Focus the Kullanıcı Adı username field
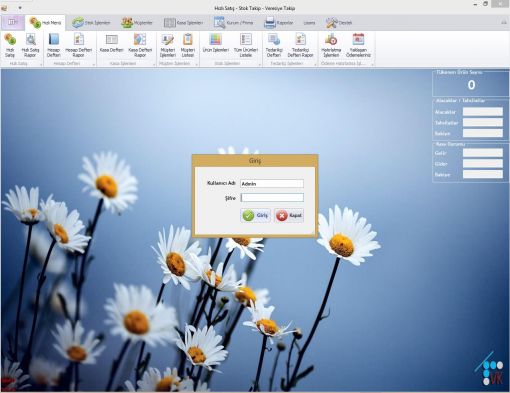This screenshot has height=393, width=510. click(x=272, y=183)
